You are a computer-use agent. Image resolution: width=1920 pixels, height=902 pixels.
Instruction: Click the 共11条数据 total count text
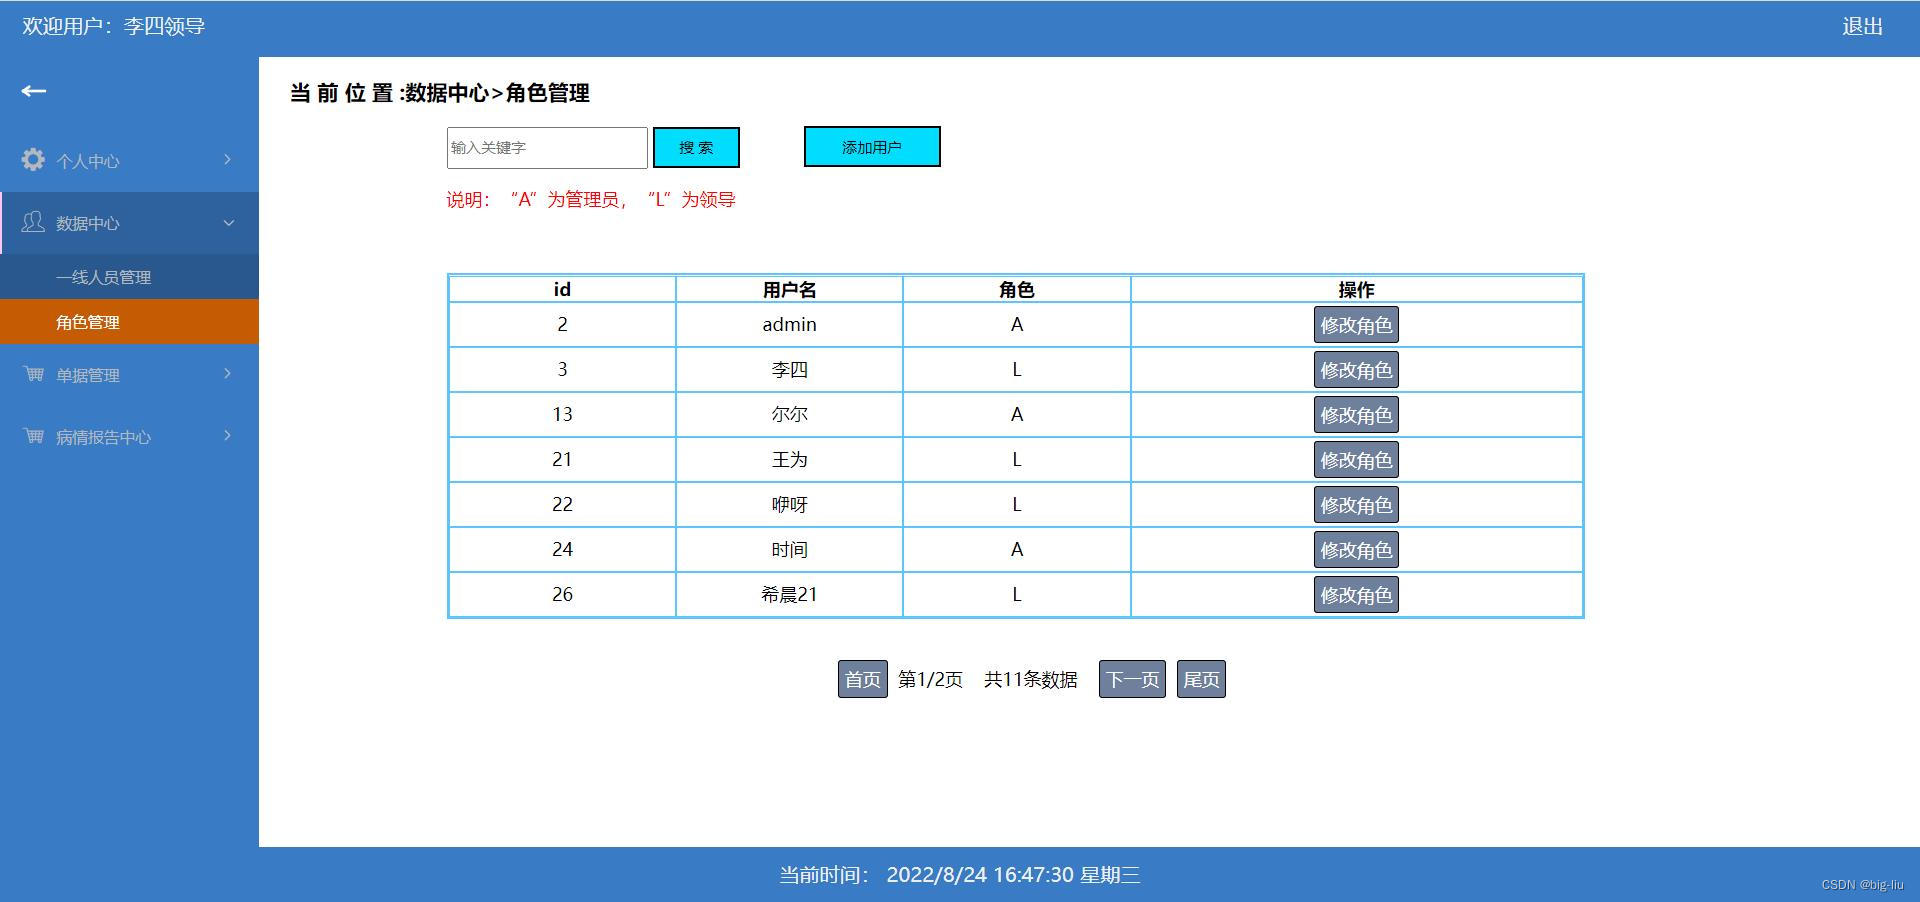tap(1031, 680)
